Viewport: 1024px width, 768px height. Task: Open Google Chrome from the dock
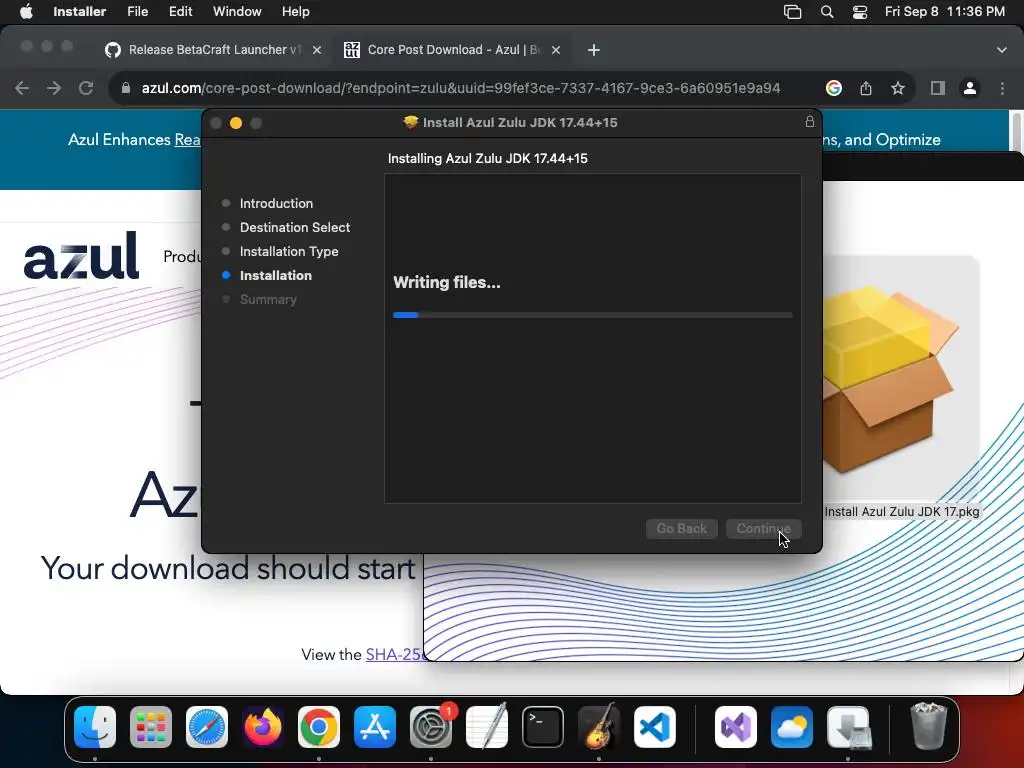319,727
